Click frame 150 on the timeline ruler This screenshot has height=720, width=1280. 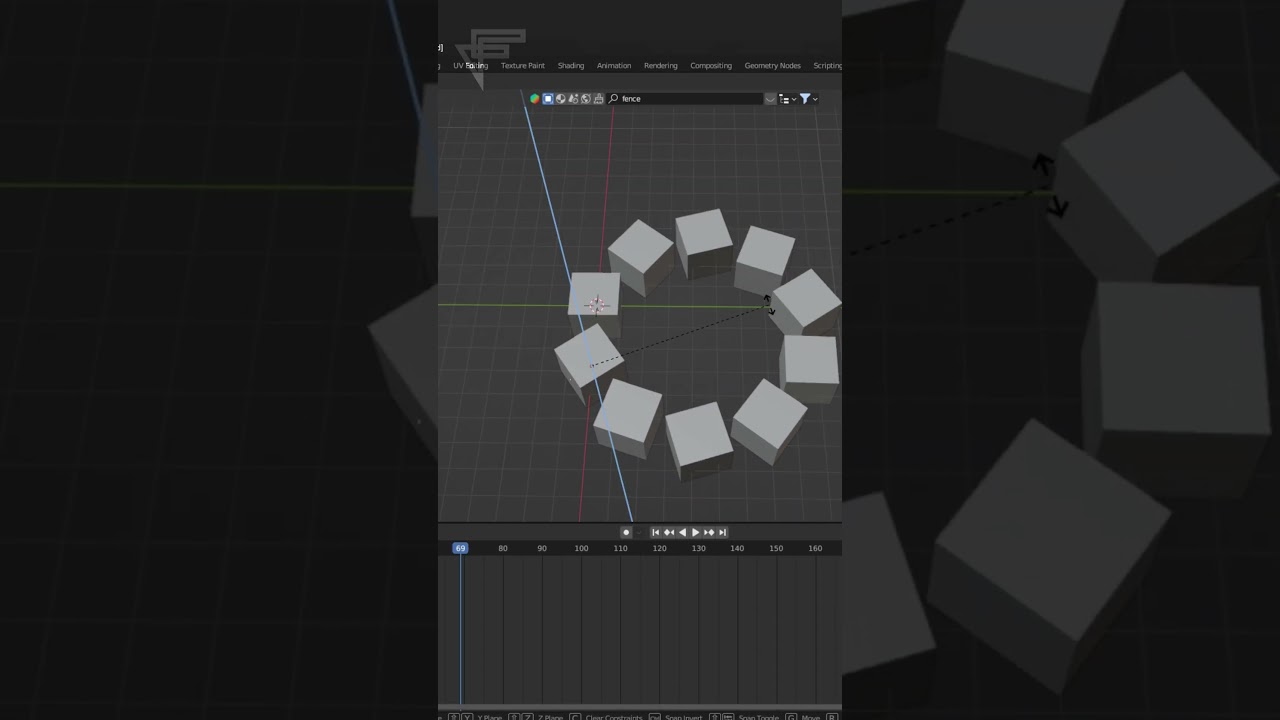click(776, 548)
